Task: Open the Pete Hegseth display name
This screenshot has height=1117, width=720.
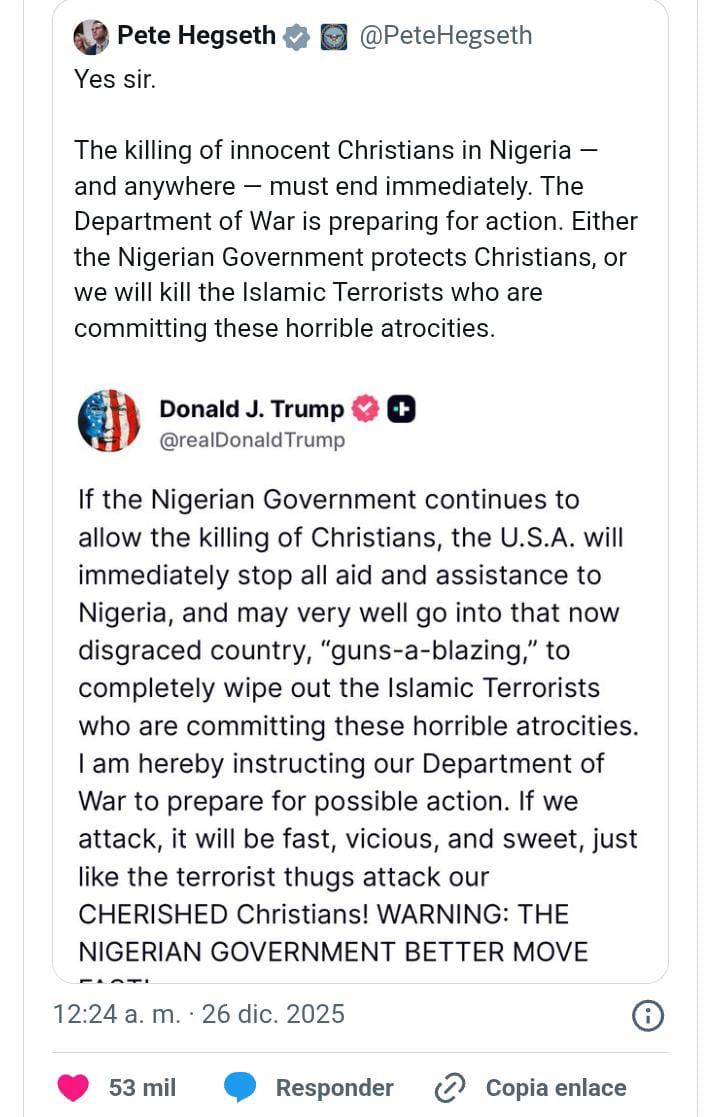Action: [196, 37]
